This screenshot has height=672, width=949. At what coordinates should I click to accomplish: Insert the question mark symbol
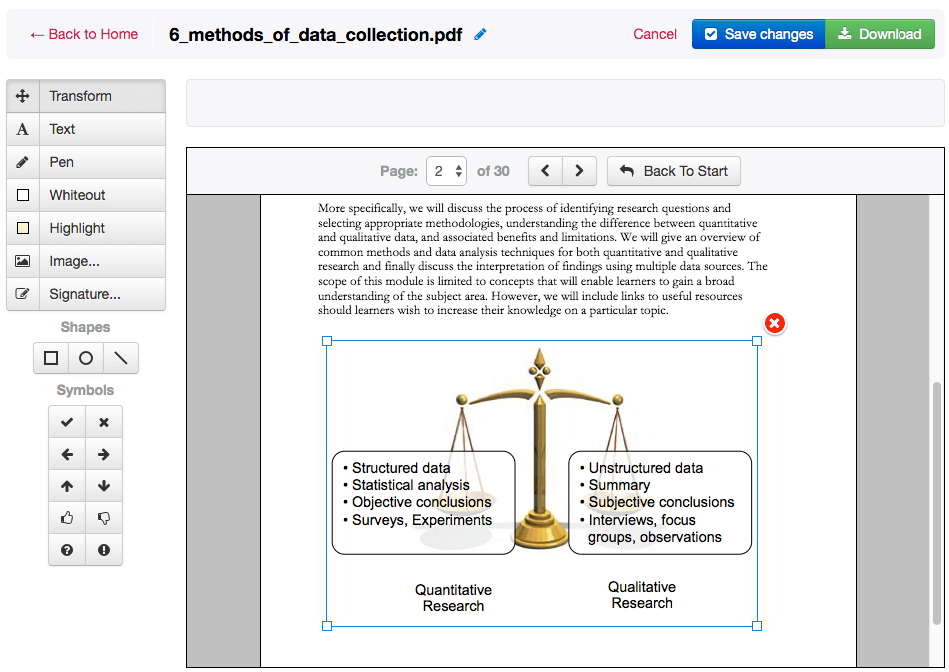(x=67, y=550)
